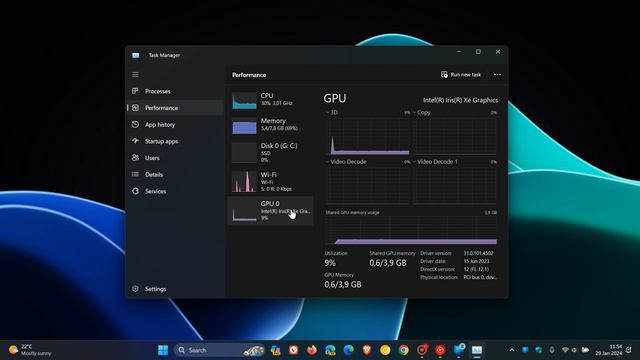Click the microphone tray icon
The image size is (640, 360).
(x=552, y=350)
